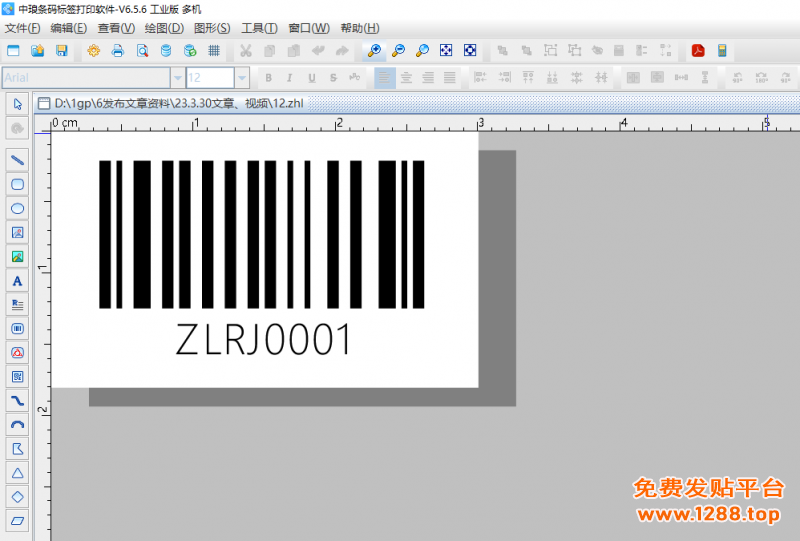Select the arrow pointer tool
This screenshot has width=800, height=541.
click(17, 104)
